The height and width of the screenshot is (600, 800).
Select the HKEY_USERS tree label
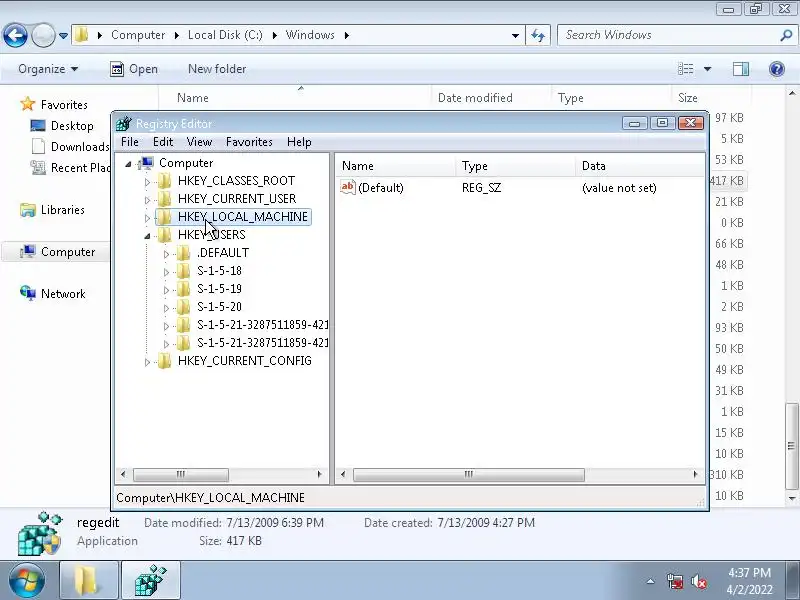pyautogui.click(x=212, y=235)
